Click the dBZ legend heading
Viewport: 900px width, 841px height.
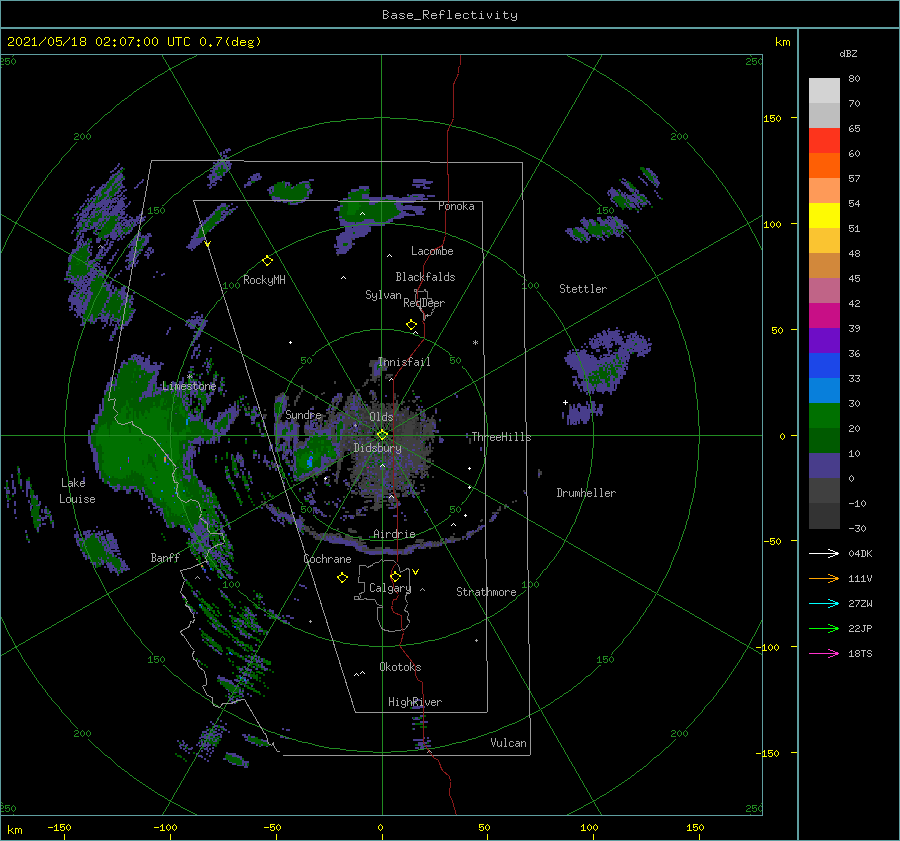848,53
